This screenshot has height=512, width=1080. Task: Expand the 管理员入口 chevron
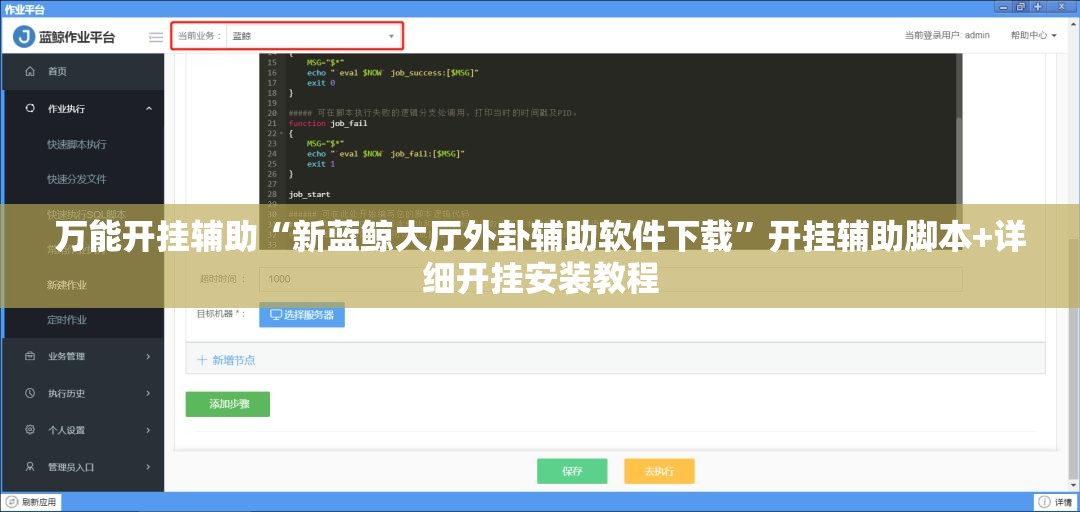click(149, 467)
